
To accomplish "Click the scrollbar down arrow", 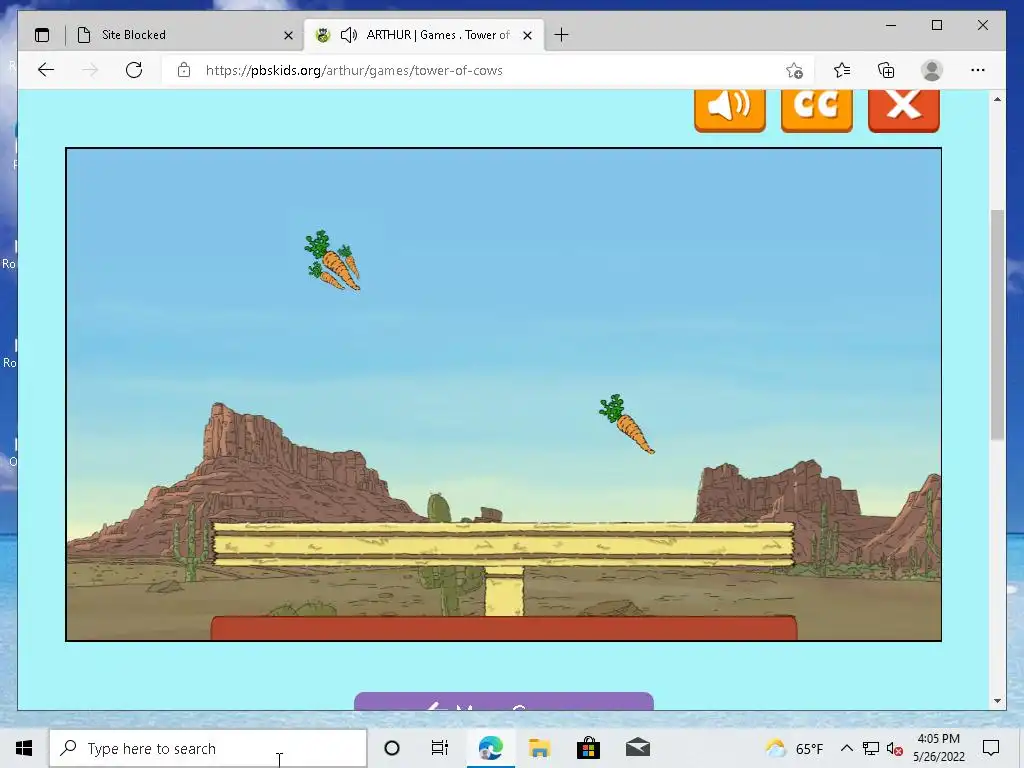I will pyautogui.click(x=997, y=701).
